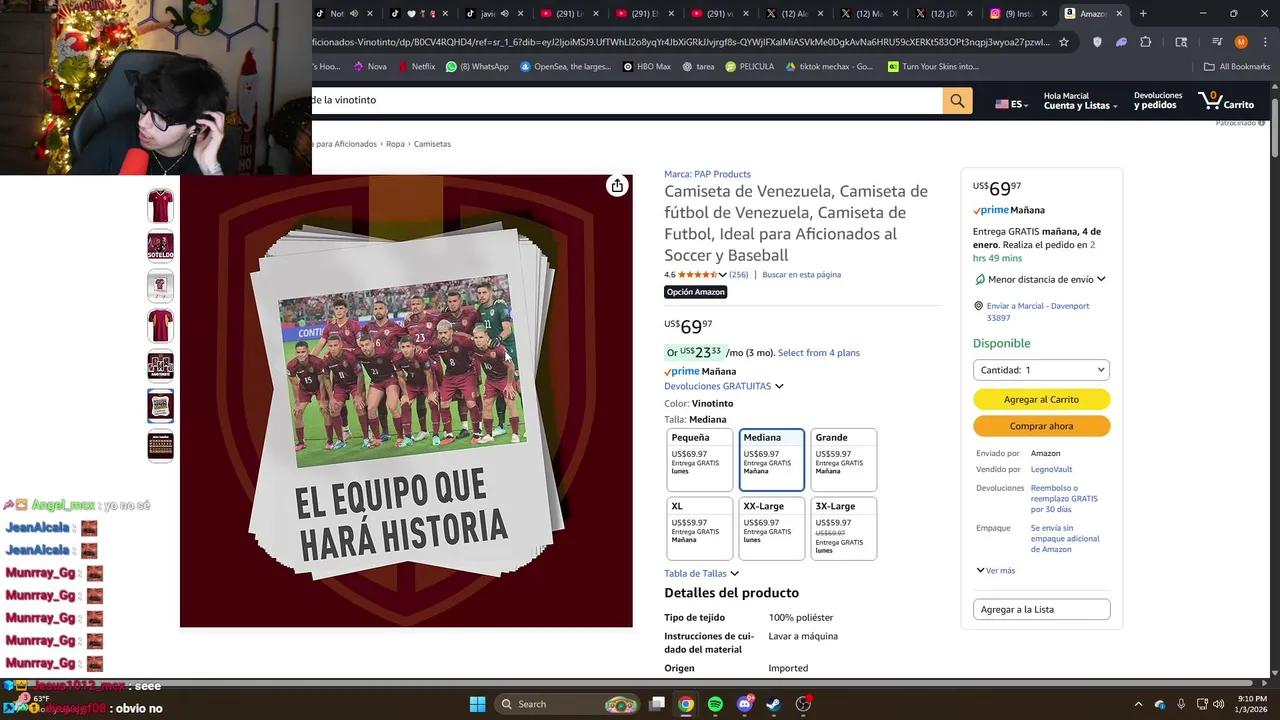
Task: Open the PELICULA bookmark
Action: tap(750, 67)
